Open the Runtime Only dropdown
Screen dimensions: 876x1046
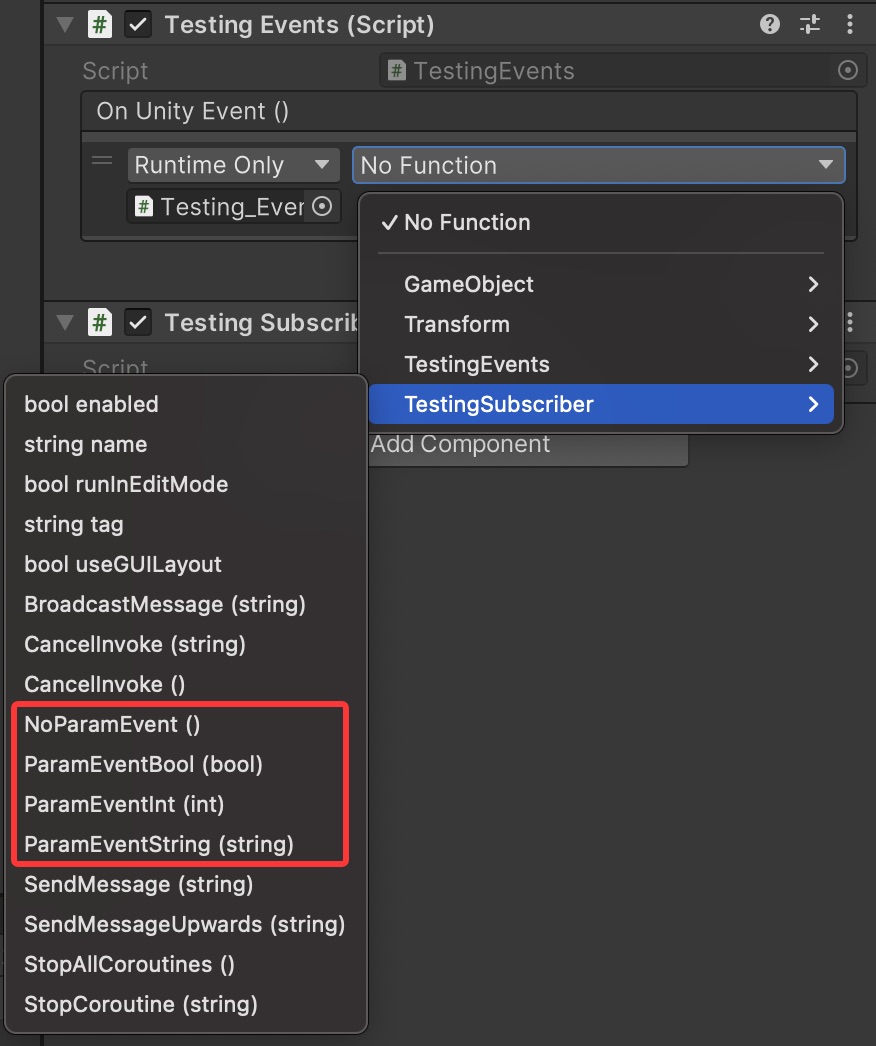pyautogui.click(x=233, y=165)
